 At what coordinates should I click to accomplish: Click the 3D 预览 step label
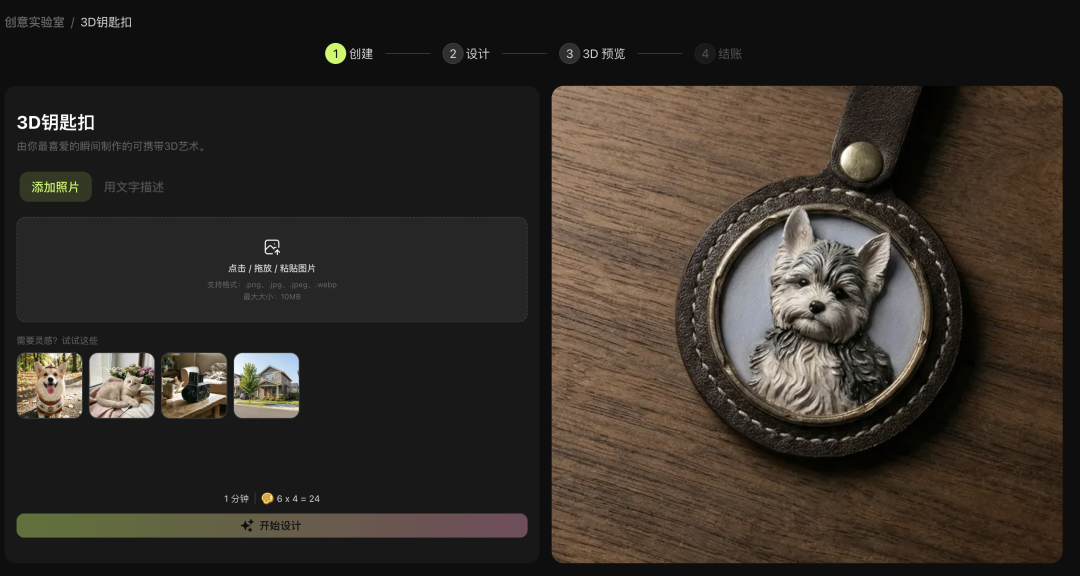click(x=604, y=54)
